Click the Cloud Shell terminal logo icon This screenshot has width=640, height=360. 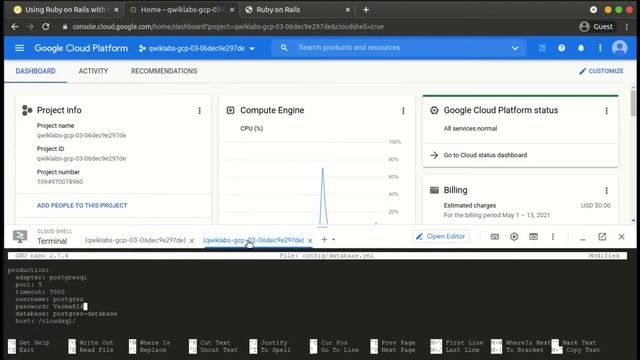[x=20, y=236]
